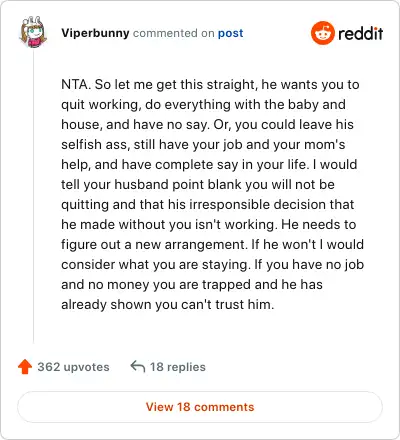Screen dimensions: 400x440
Task: Click the "View 18 comments" button
Action: (200, 407)
